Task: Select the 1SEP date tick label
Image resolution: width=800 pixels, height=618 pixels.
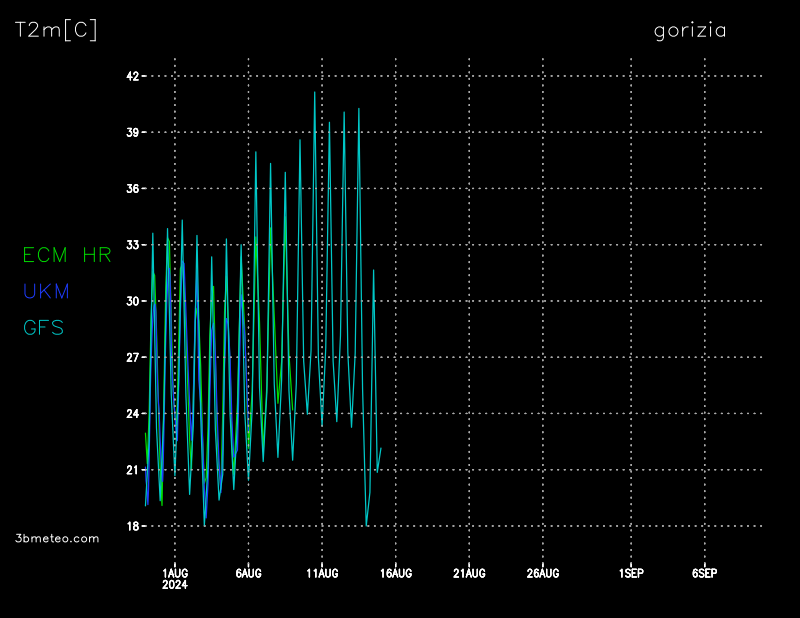Action: pos(631,573)
